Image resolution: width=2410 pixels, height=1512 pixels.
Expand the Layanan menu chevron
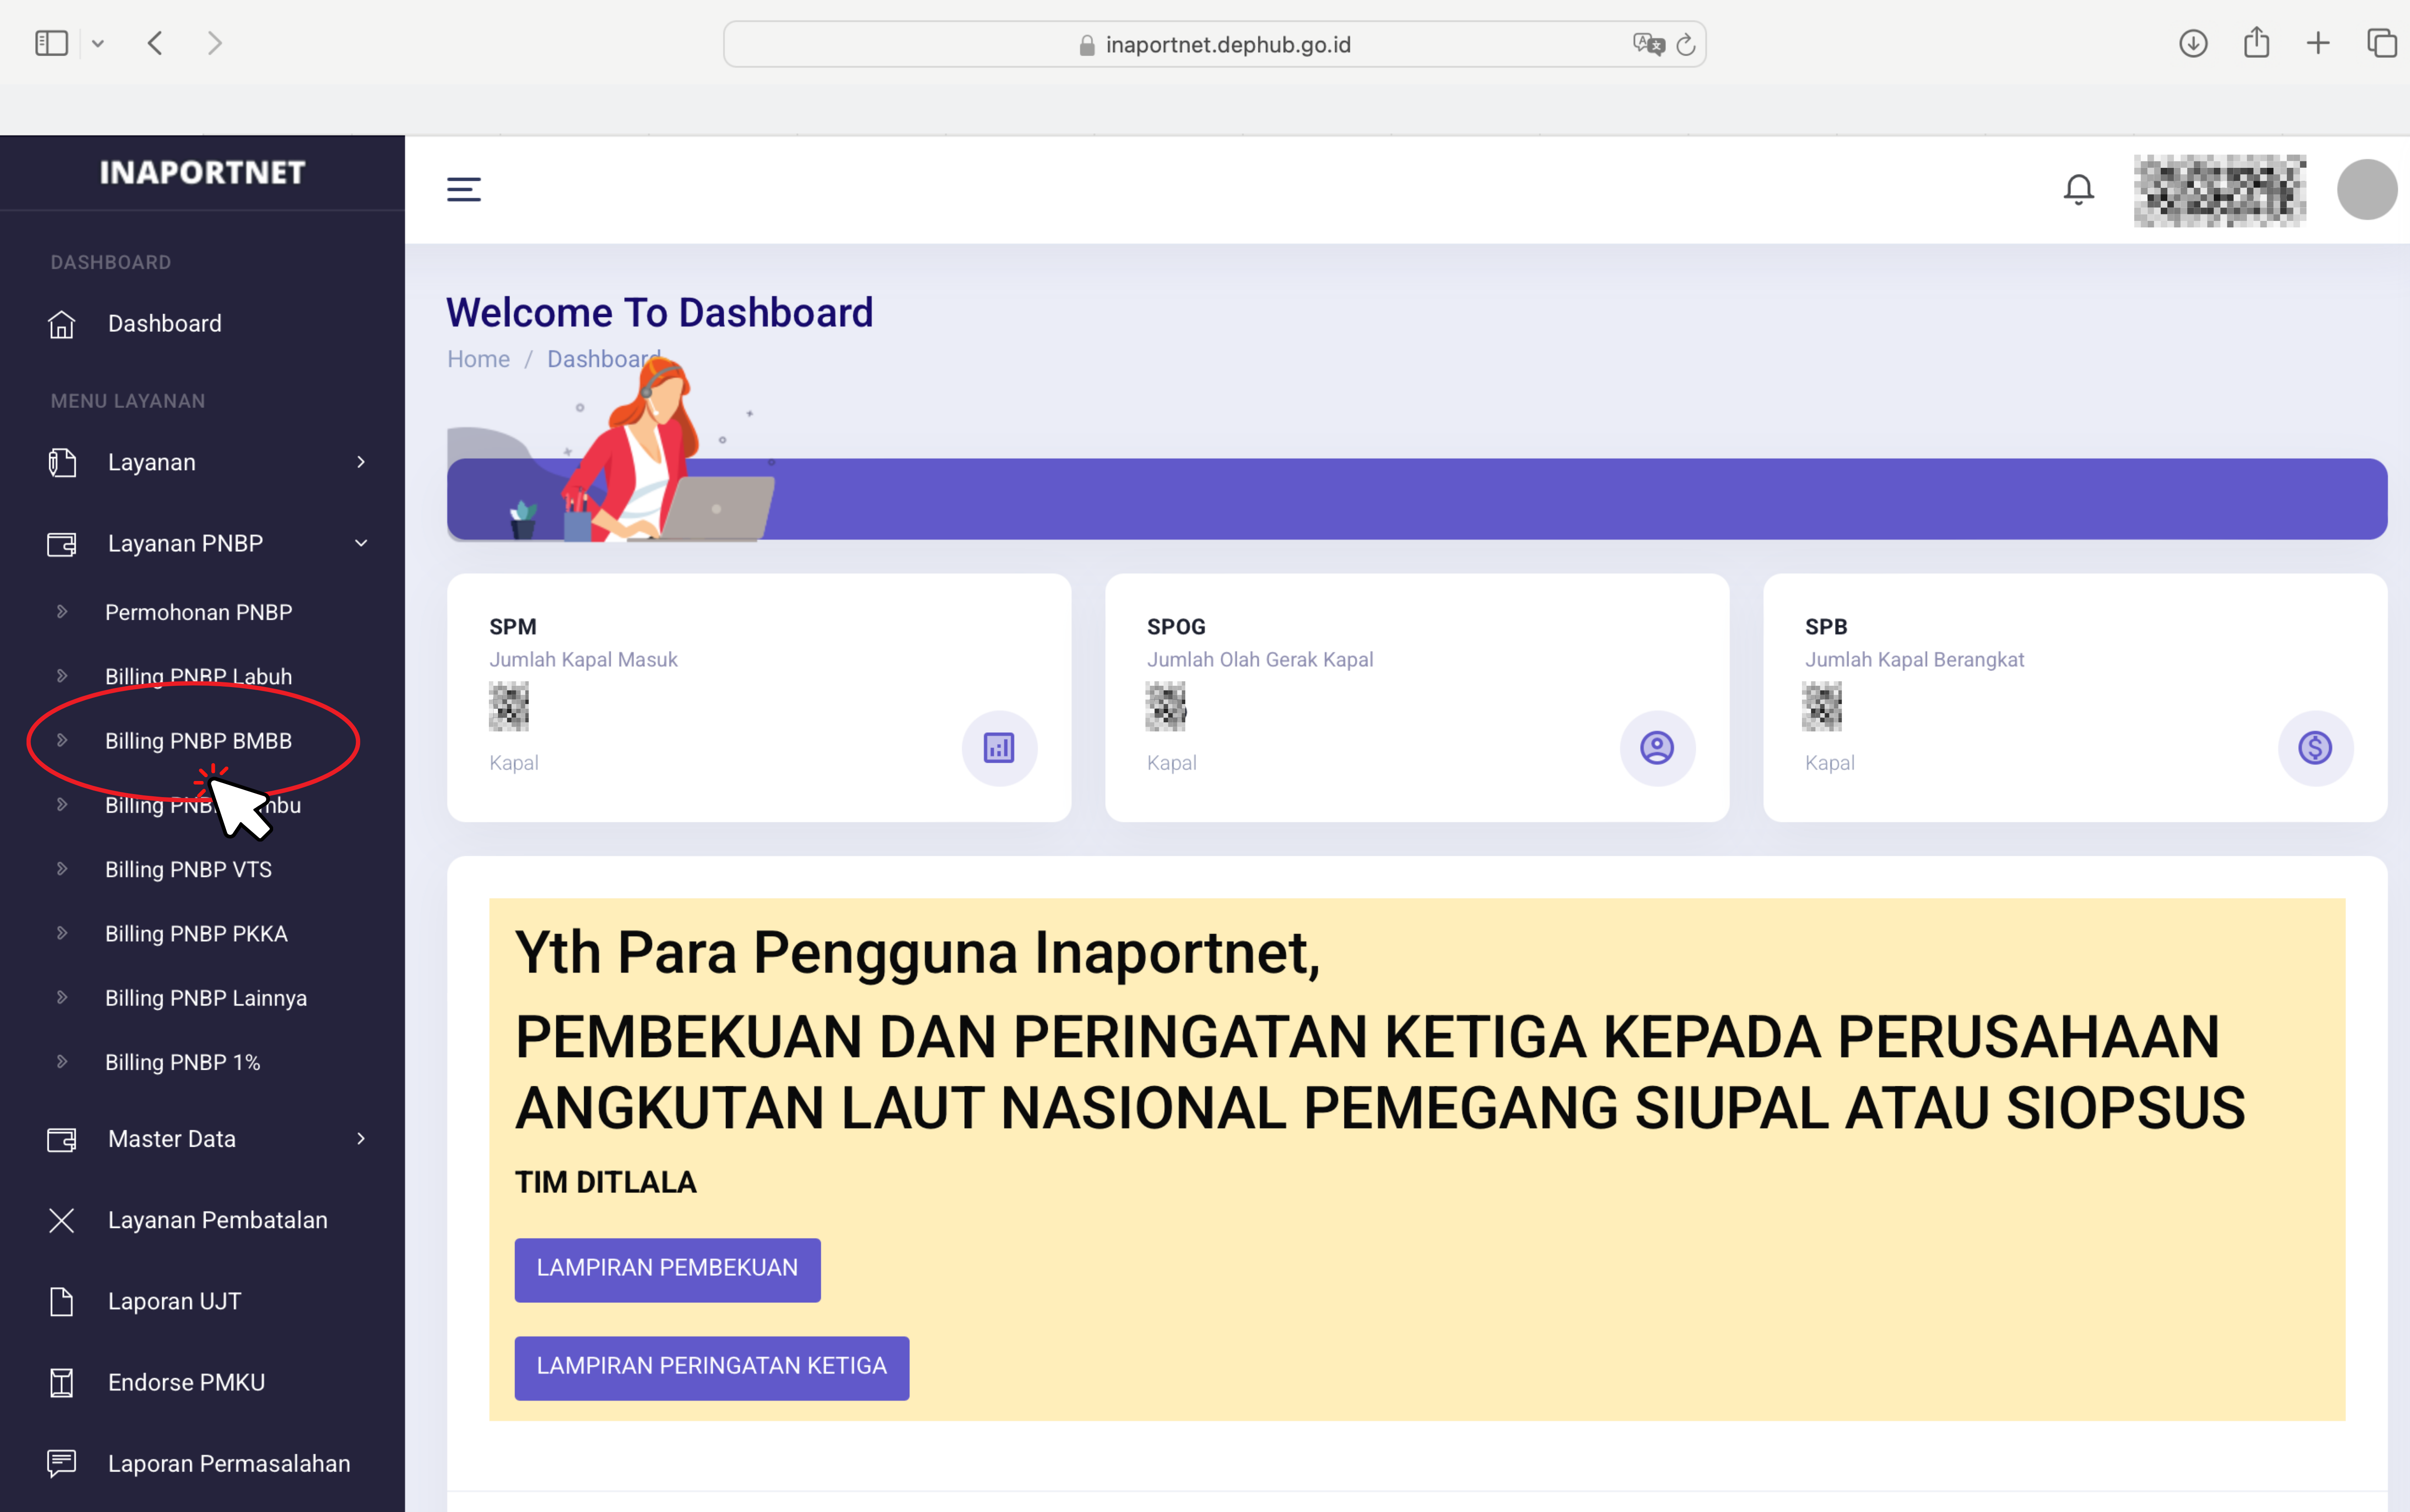(x=361, y=462)
